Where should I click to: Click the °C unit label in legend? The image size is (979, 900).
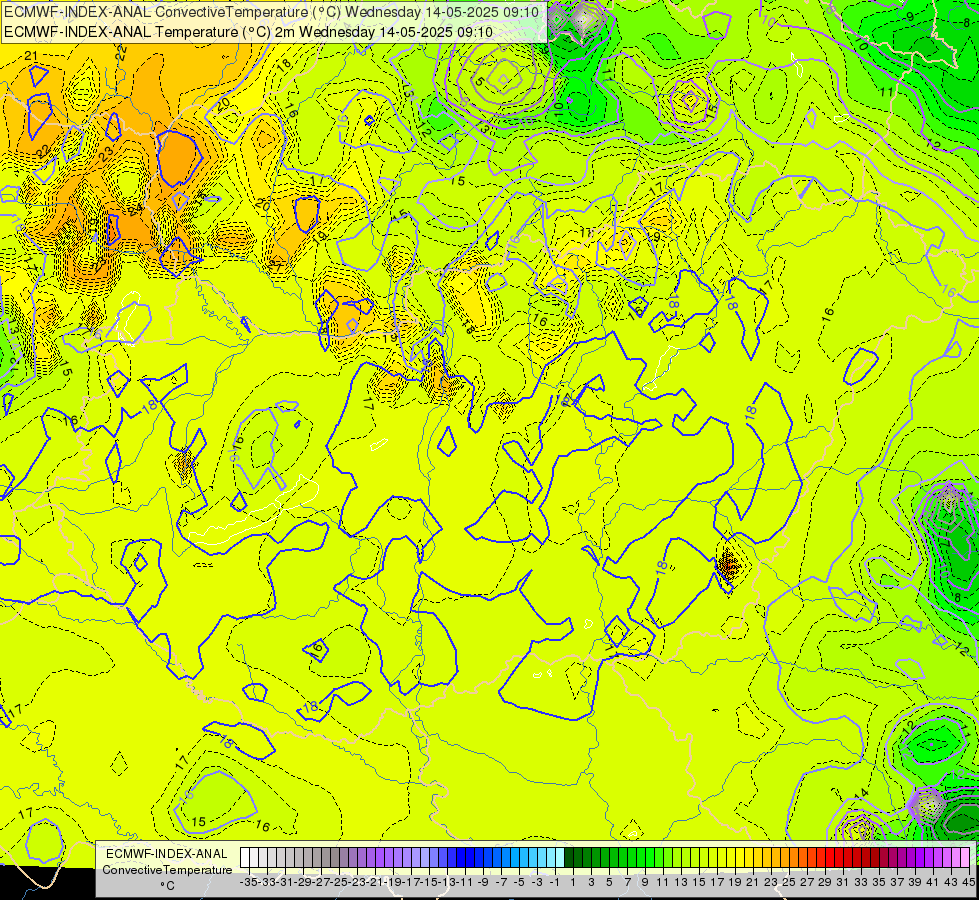[x=167, y=885]
